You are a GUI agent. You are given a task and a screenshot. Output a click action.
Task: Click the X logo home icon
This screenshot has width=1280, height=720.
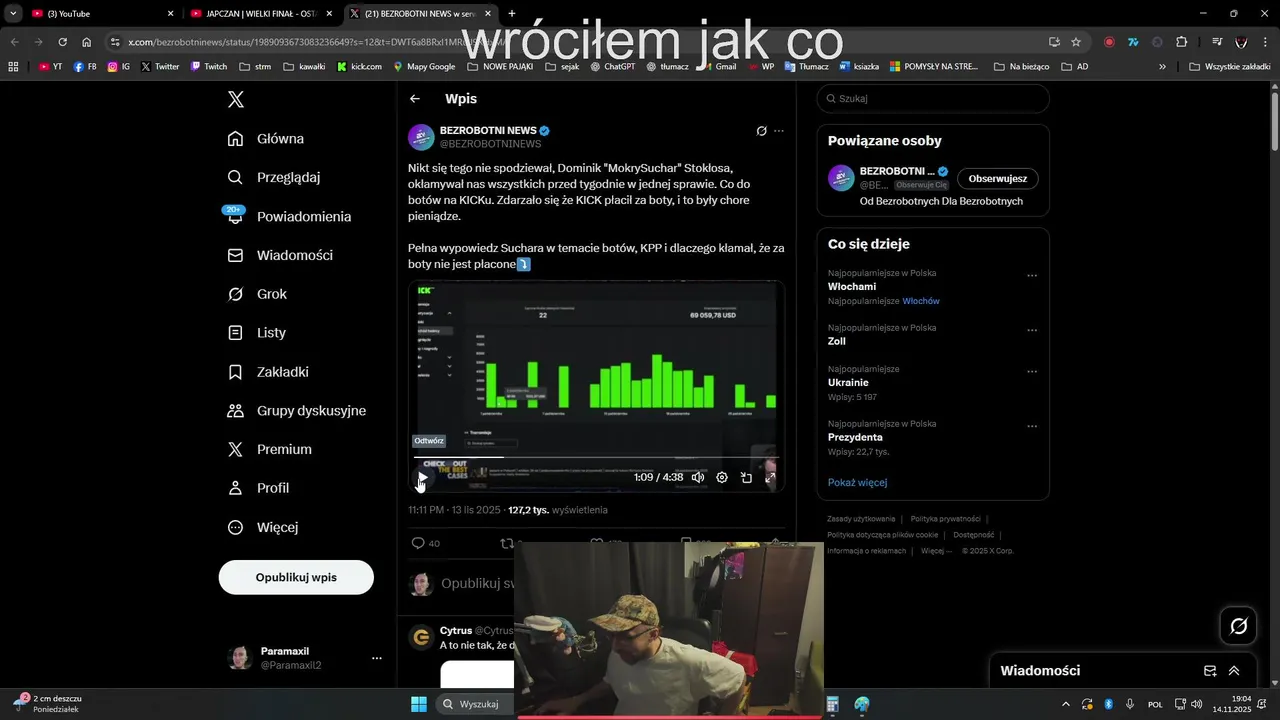coord(236,99)
